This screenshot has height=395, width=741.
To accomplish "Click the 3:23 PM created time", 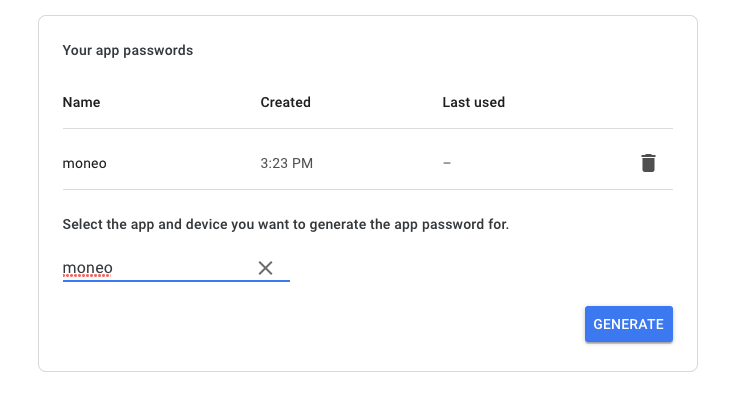I will (286, 163).
